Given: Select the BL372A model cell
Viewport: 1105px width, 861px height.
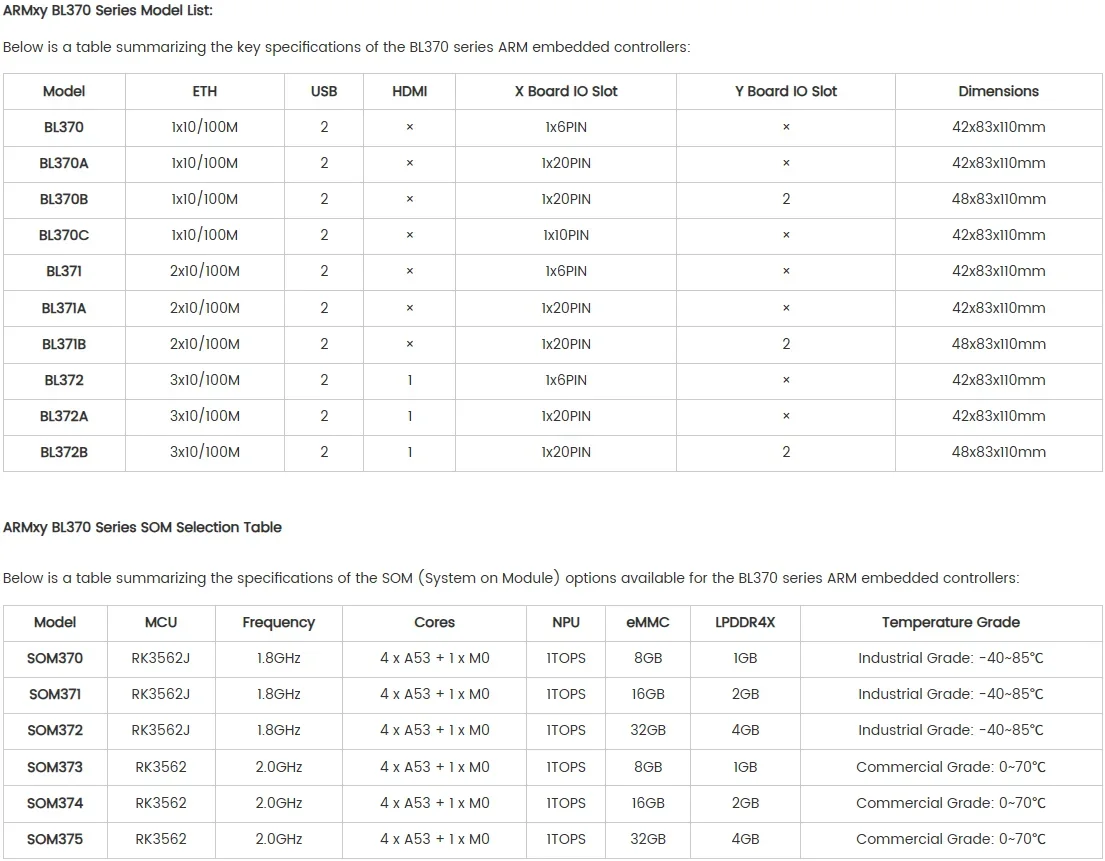Looking at the screenshot, I should tap(63, 416).
